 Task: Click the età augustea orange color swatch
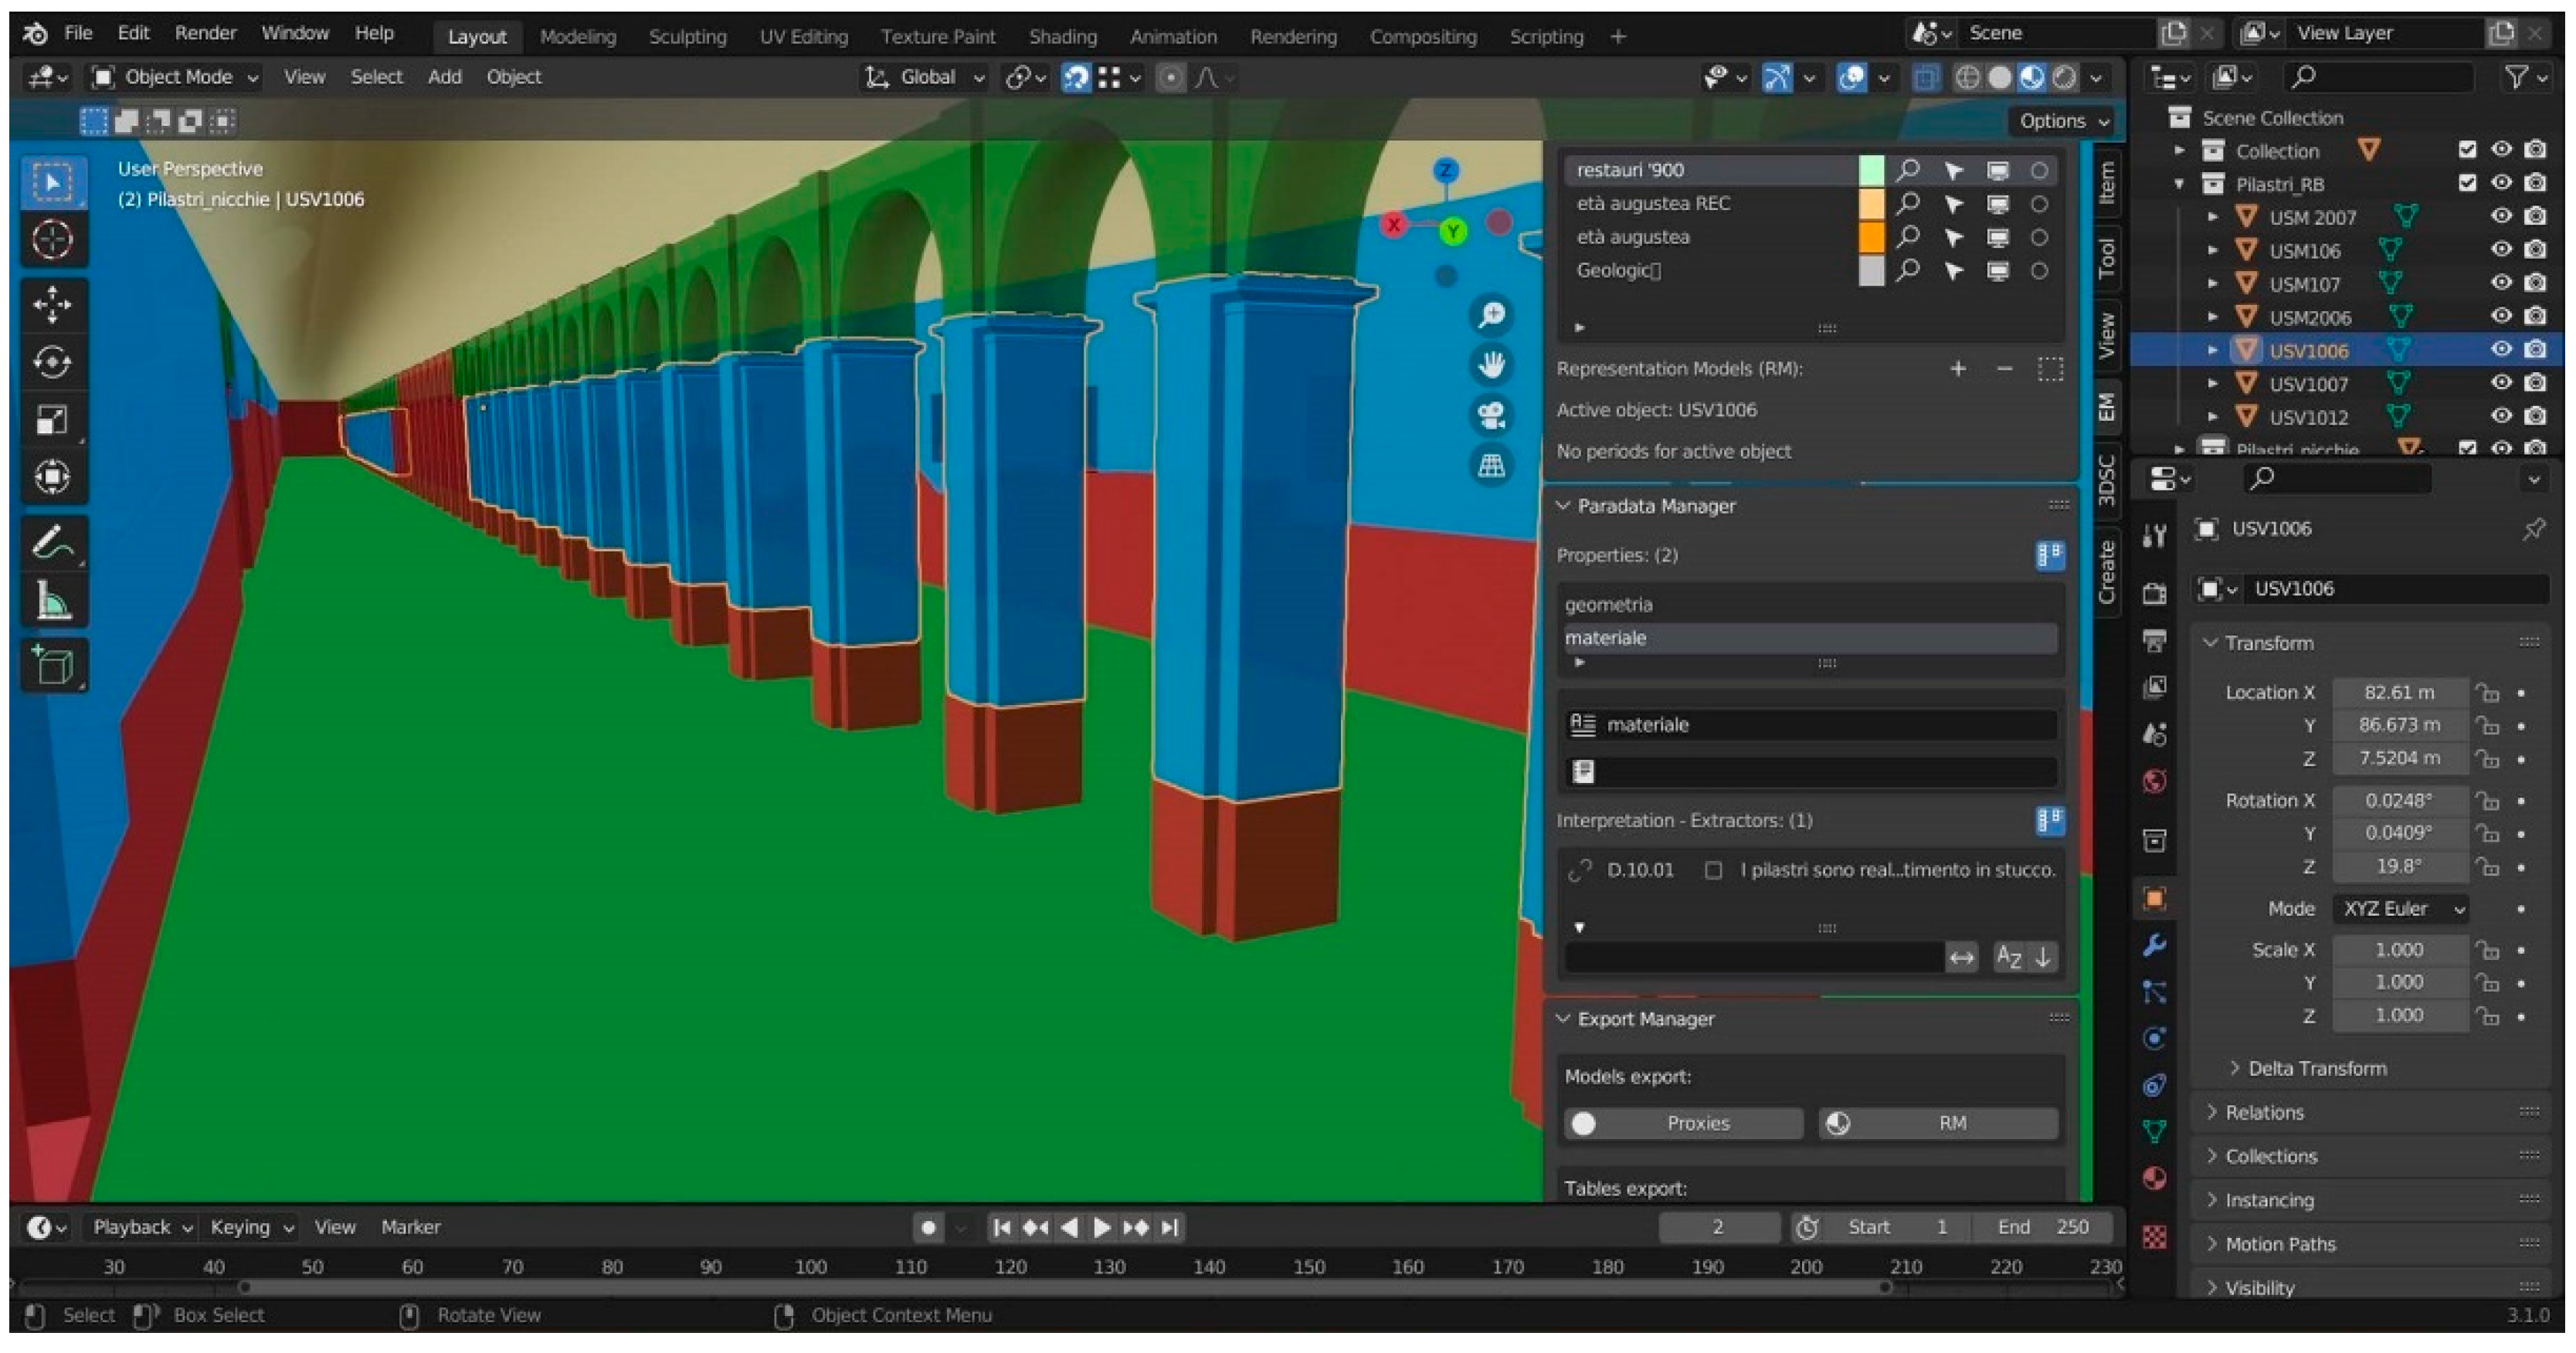click(x=1870, y=237)
